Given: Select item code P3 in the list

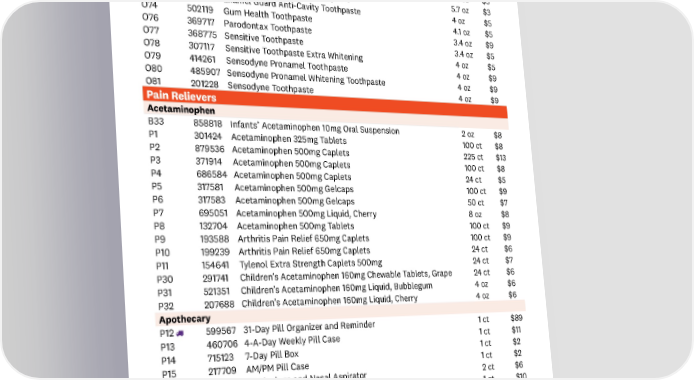Looking at the screenshot, I should click(x=155, y=160).
